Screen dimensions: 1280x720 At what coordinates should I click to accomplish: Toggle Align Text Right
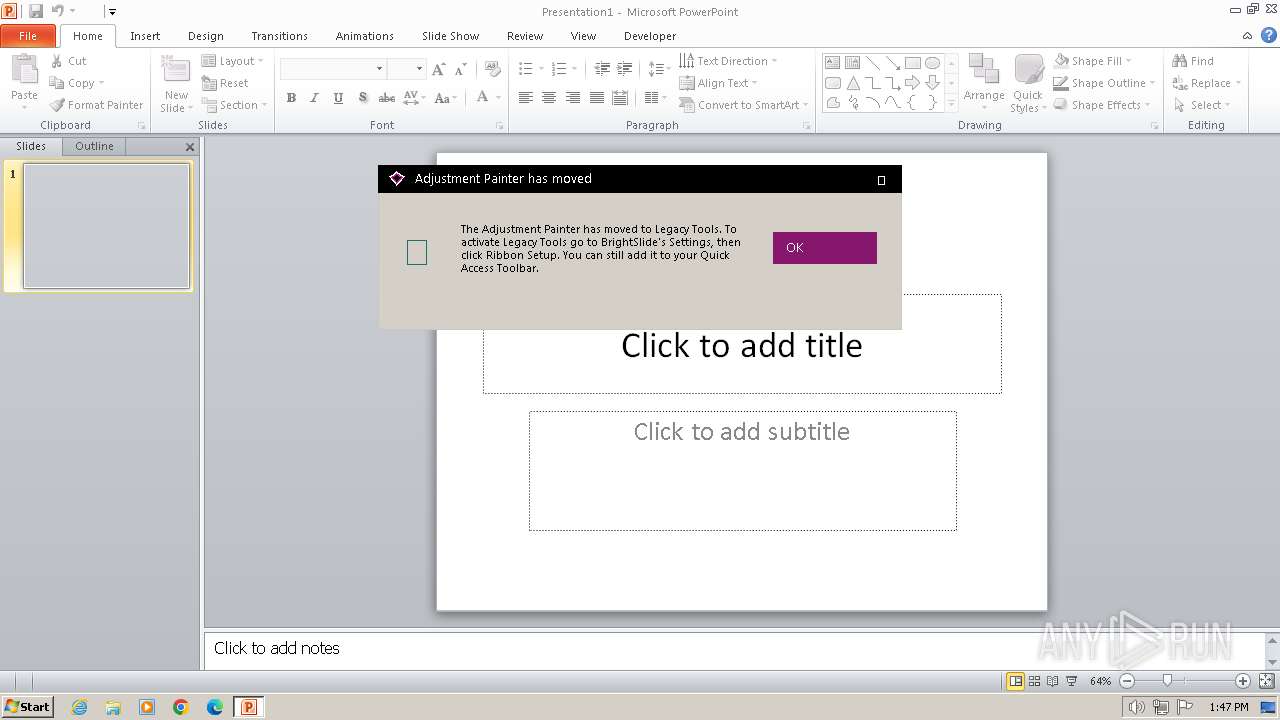[573, 98]
